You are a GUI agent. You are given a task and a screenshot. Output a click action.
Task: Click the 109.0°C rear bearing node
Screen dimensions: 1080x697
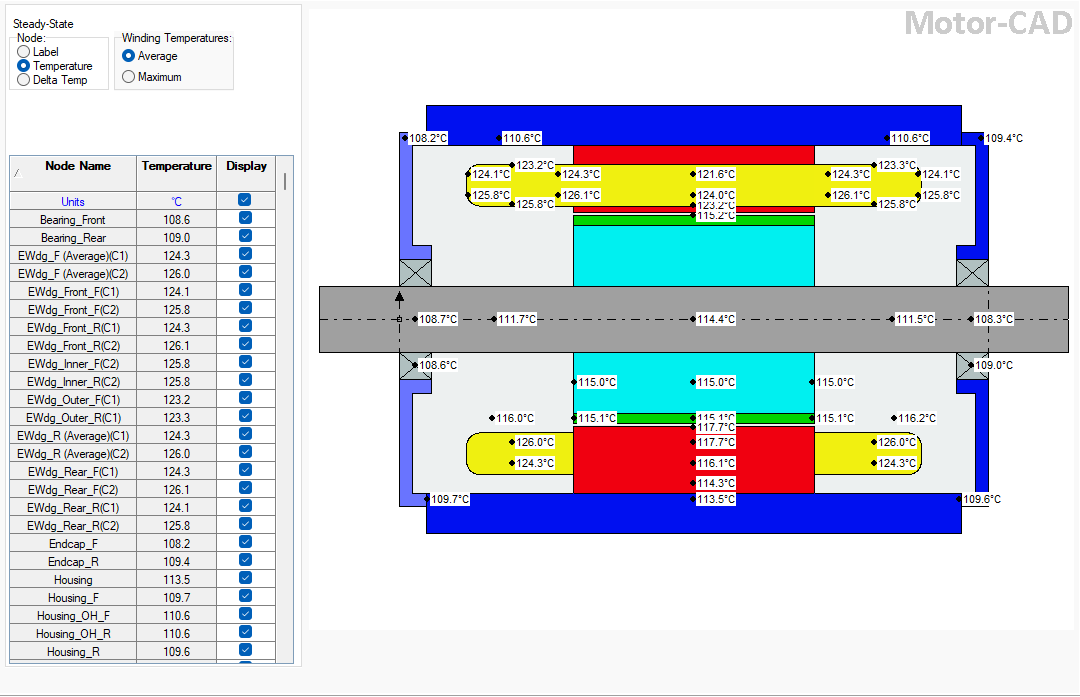click(x=994, y=365)
